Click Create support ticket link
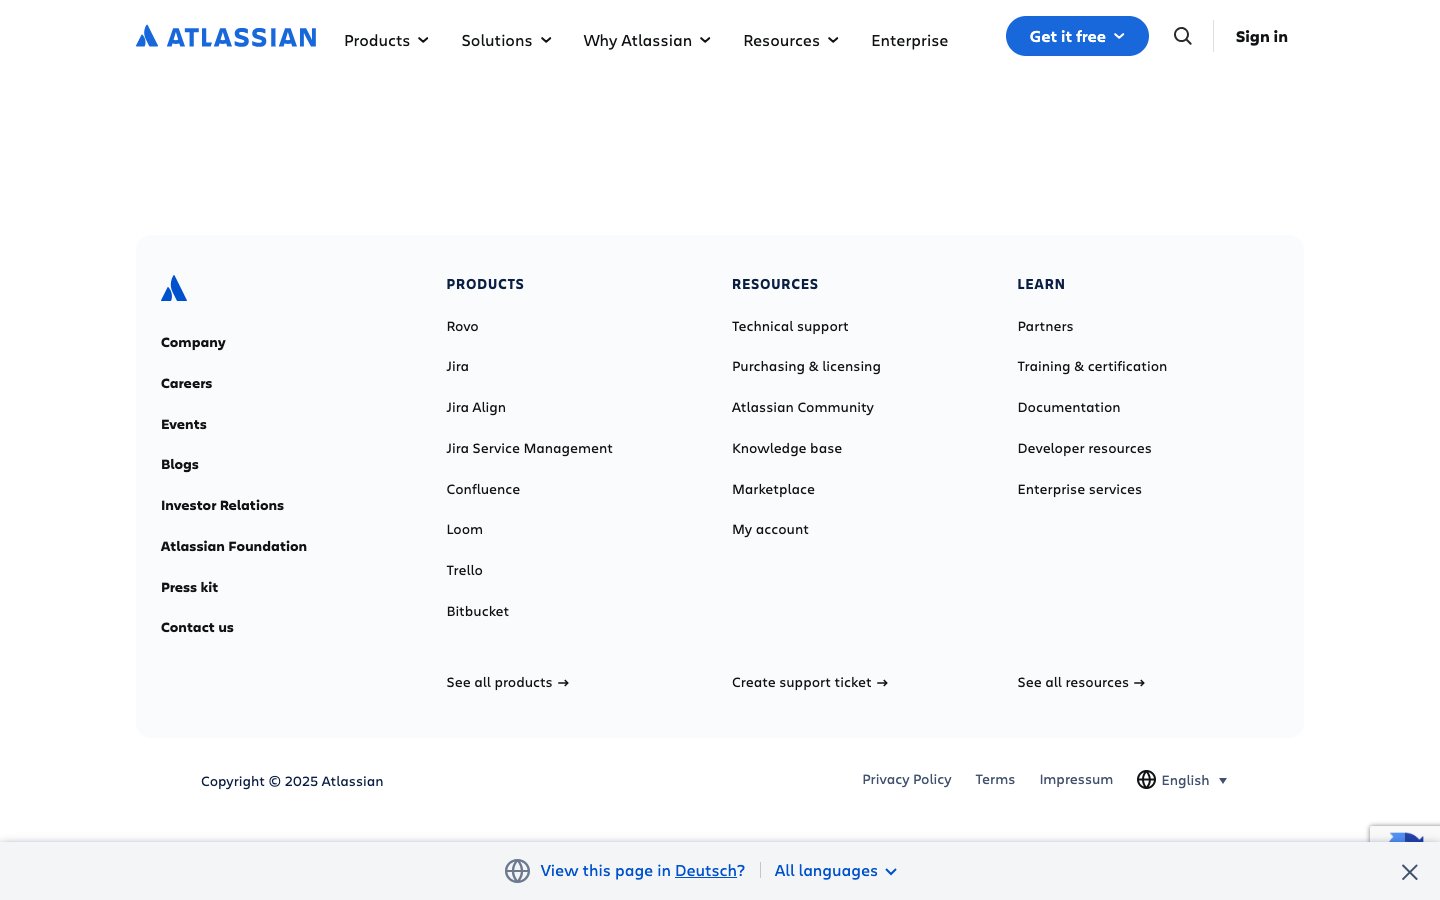 coord(809,682)
